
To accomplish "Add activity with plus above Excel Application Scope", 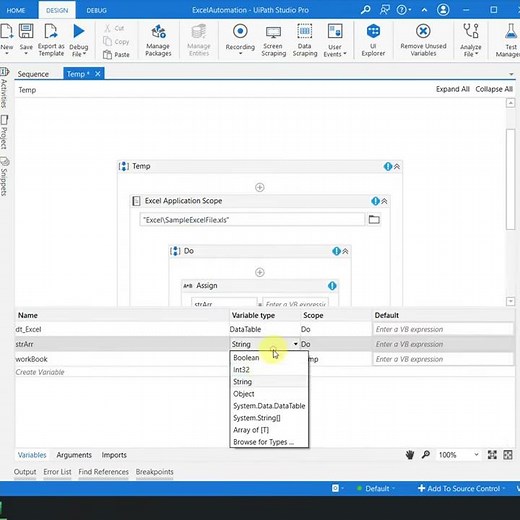I will coord(260,187).
